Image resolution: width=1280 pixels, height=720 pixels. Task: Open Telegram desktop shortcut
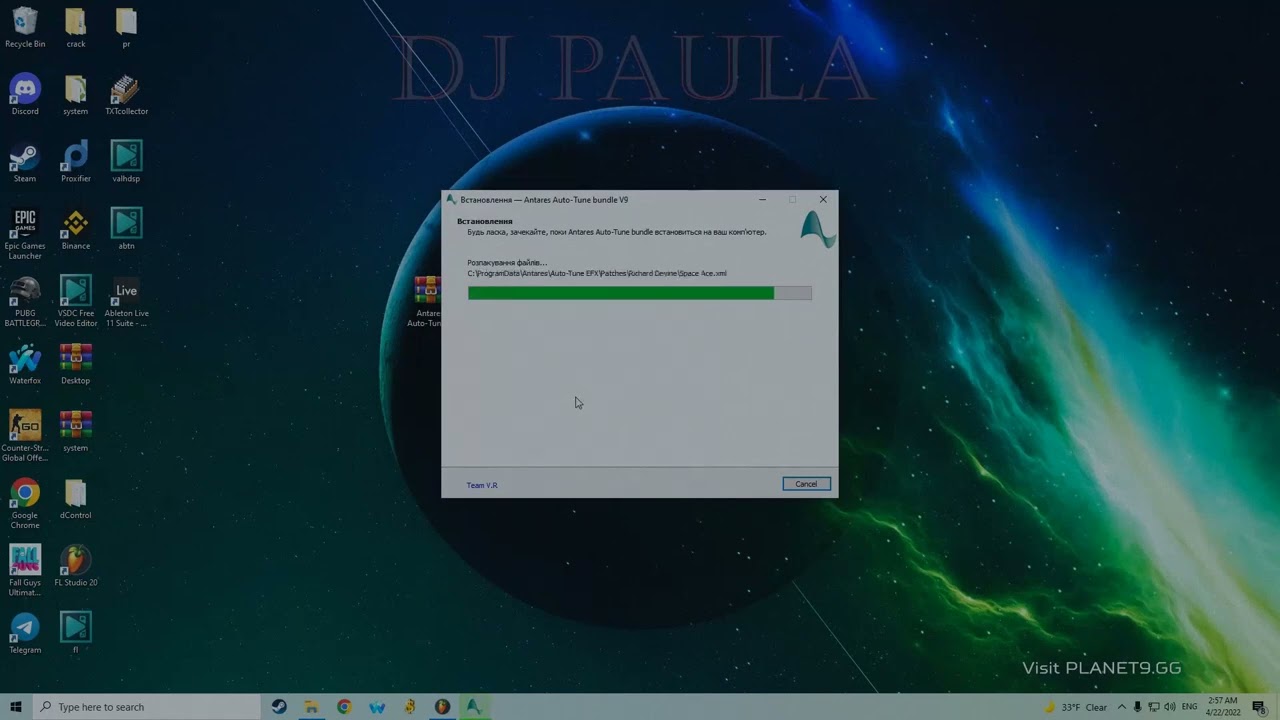(x=25, y=632)
